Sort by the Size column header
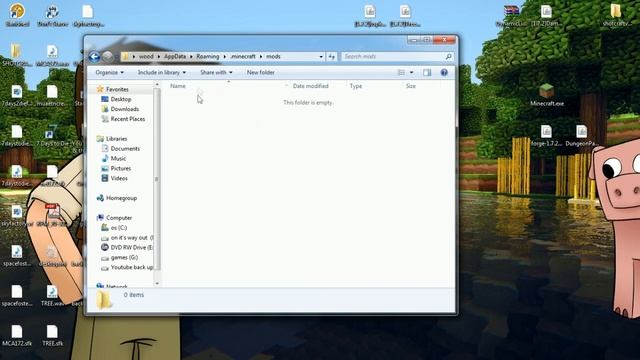The height and width of the screenshot is (360, 640). point(411,86)
